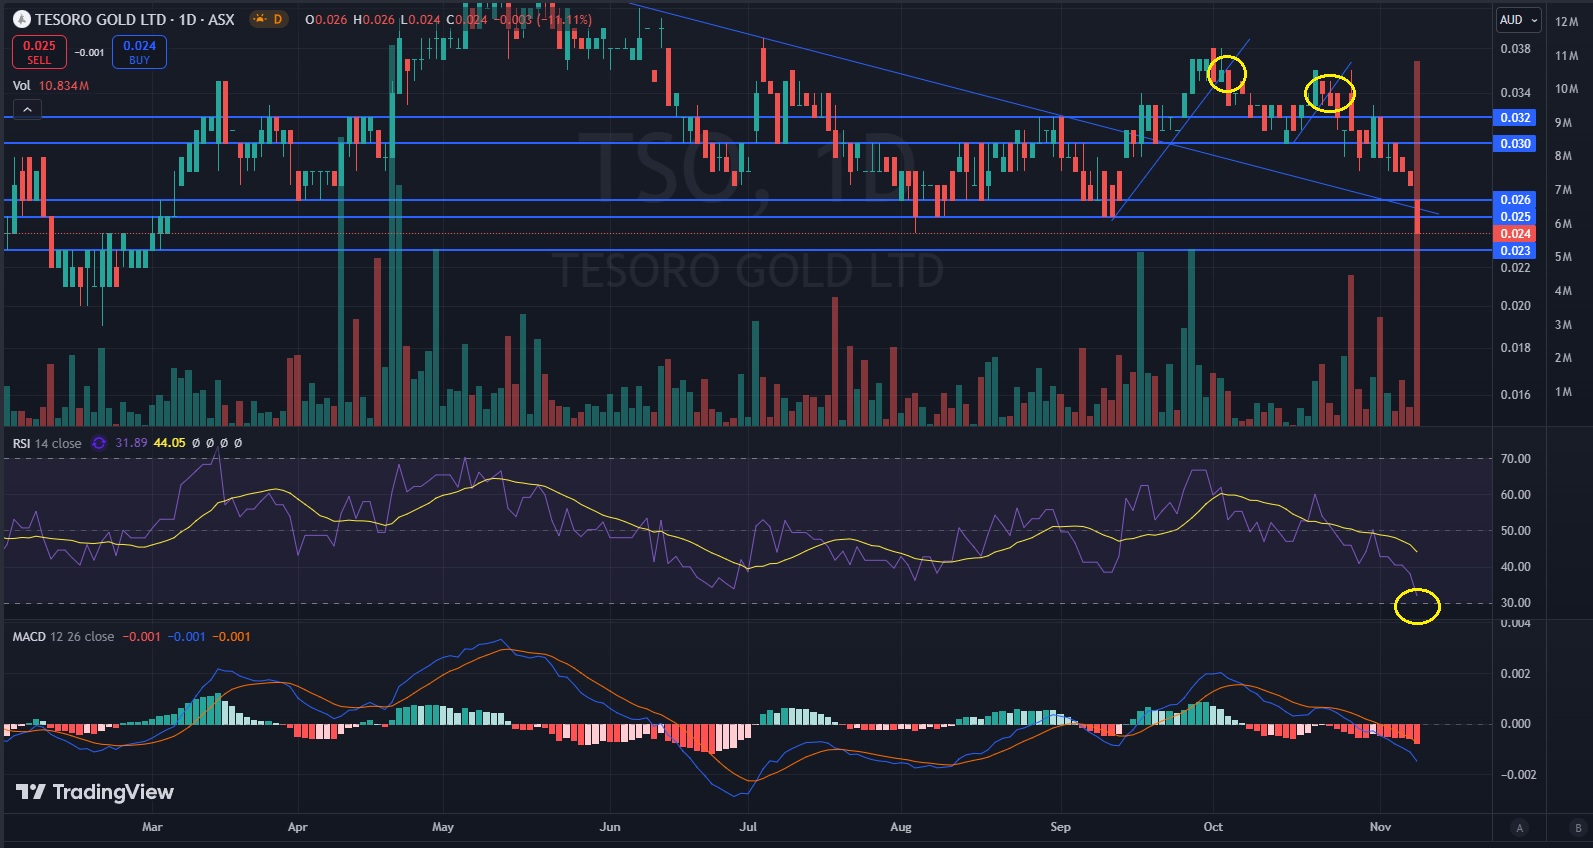Click the Tesoro Gold symbol logo icon

(x=21, y=19)
